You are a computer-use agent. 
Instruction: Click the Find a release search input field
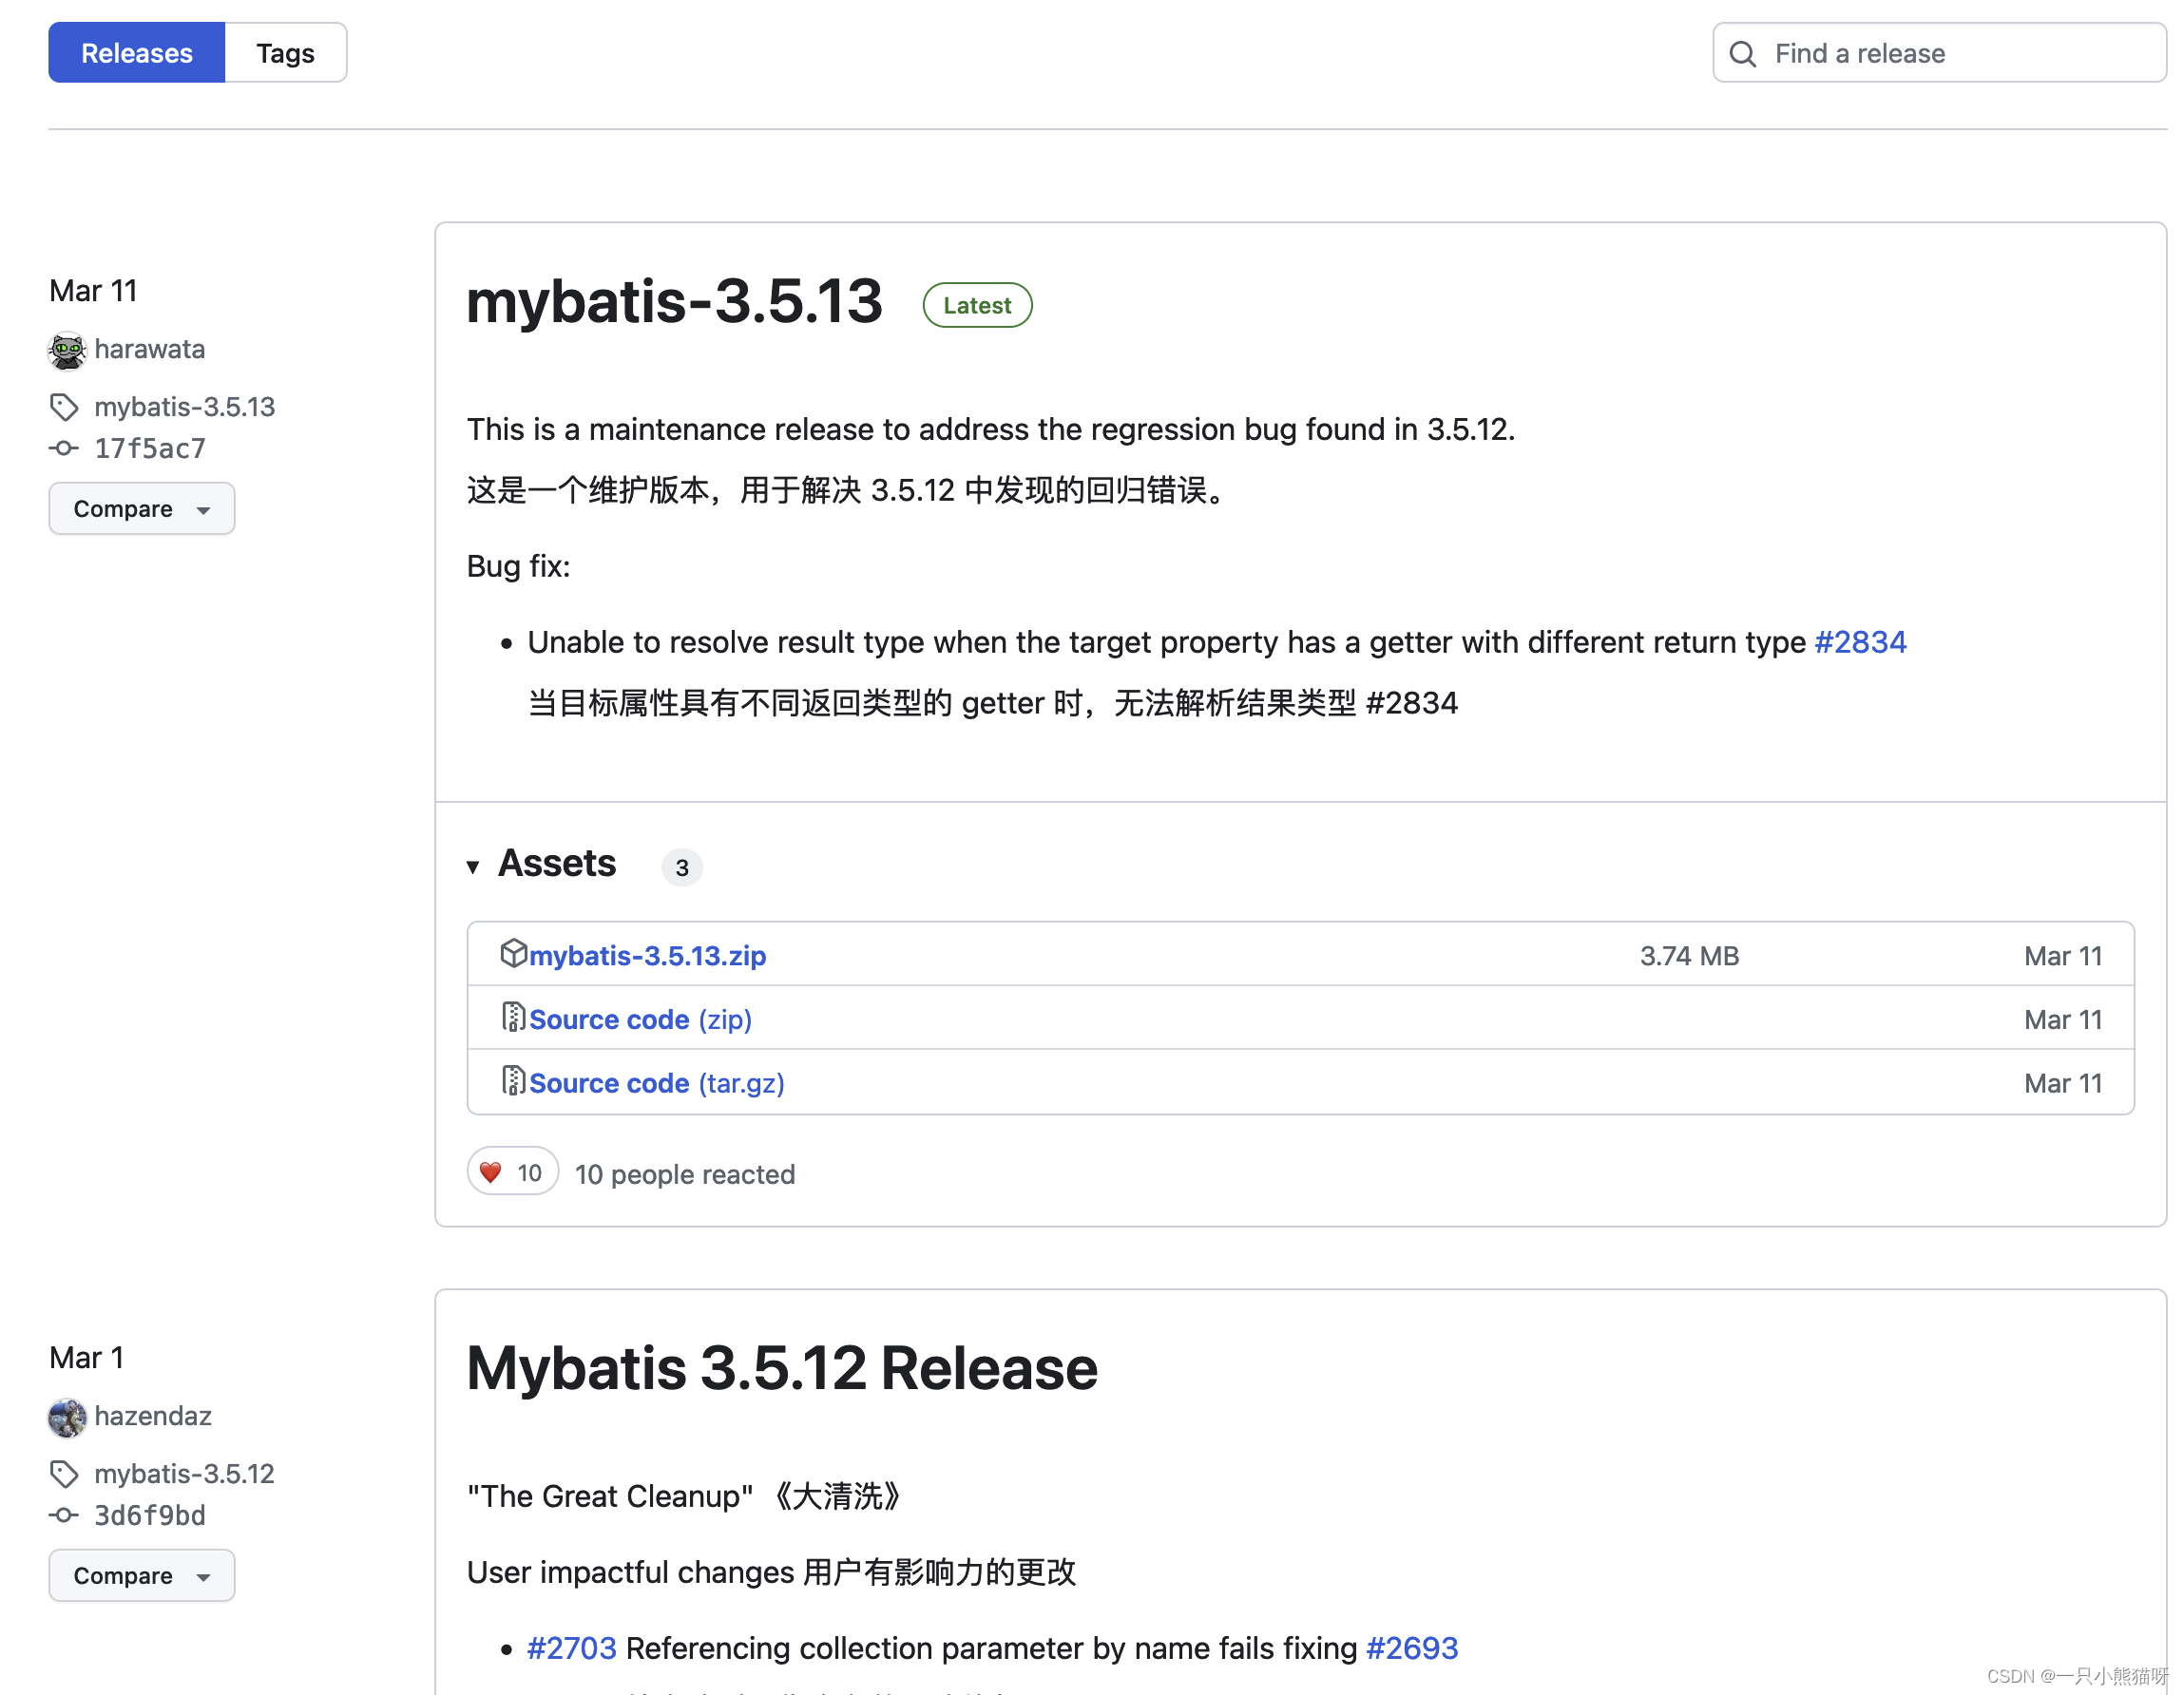tap(1932, 53)
